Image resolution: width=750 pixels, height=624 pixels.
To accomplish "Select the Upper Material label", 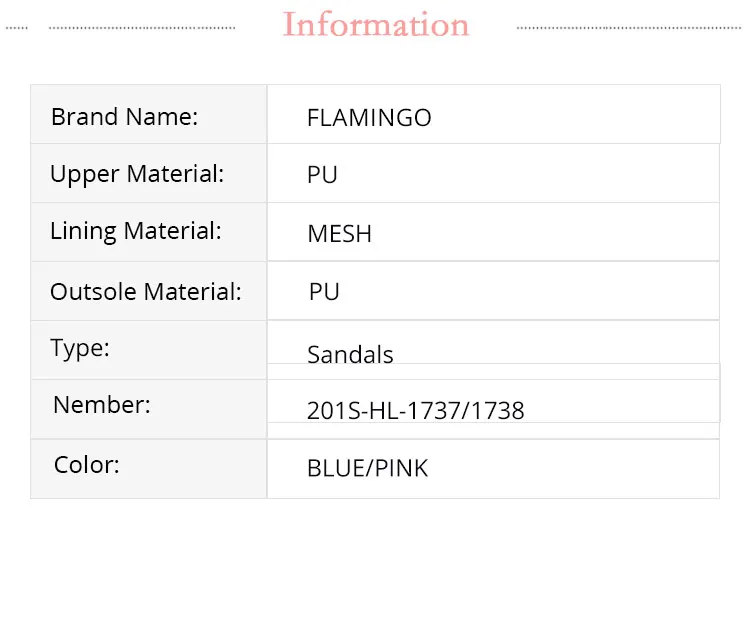I will pyautogui.click(x=137, y=174).
